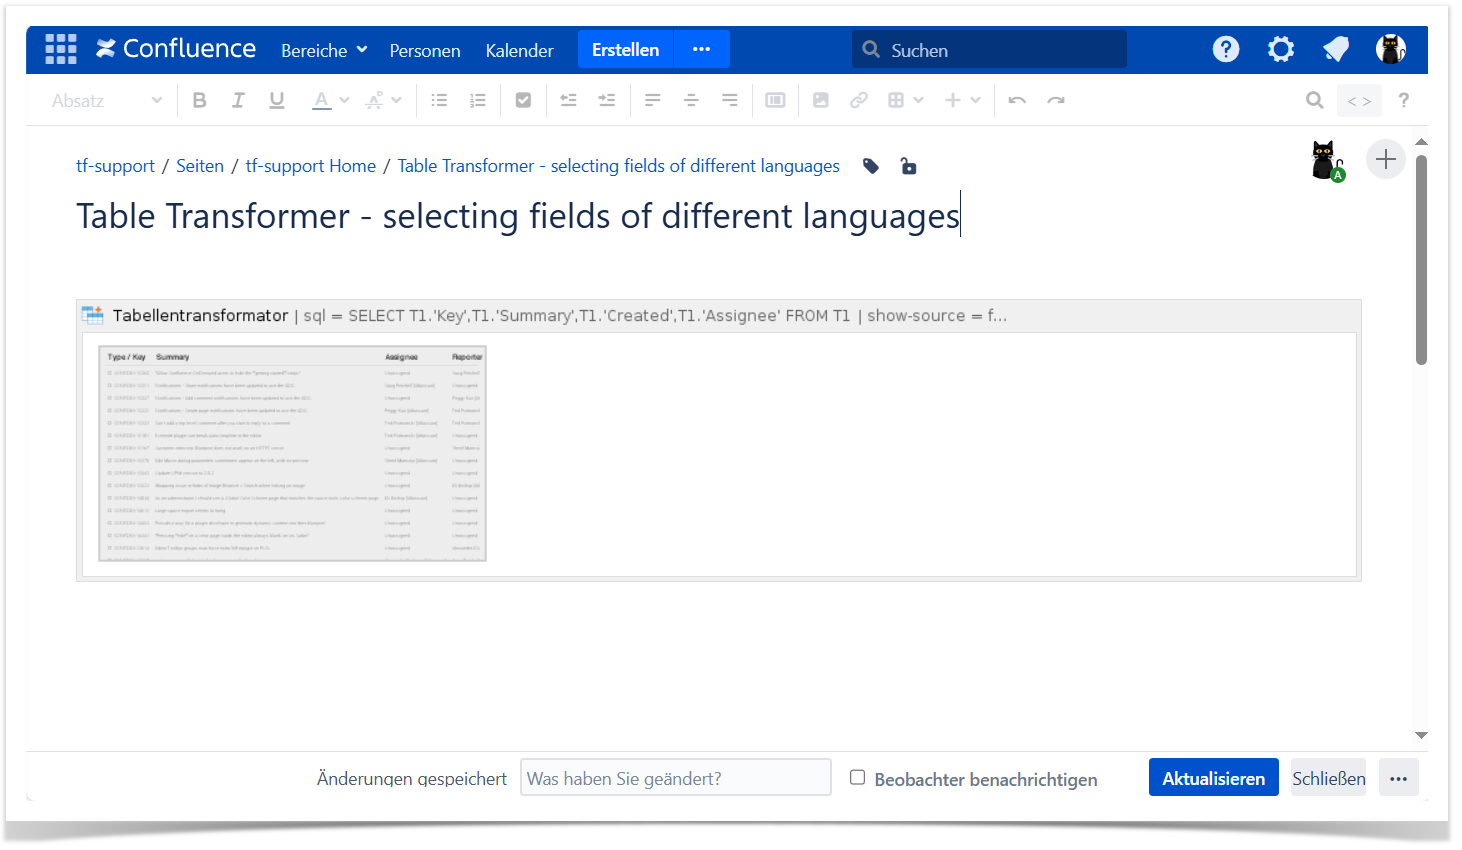Focus the change comment input field
Screen dimensions: 1462x850
[675, 778]
